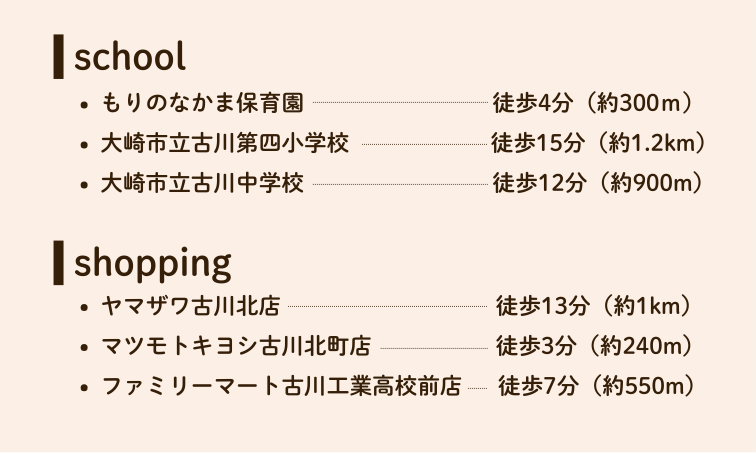Click the brown bar beside shopping heading
Viewport: 756px width, 453px height.
[59, 262]
